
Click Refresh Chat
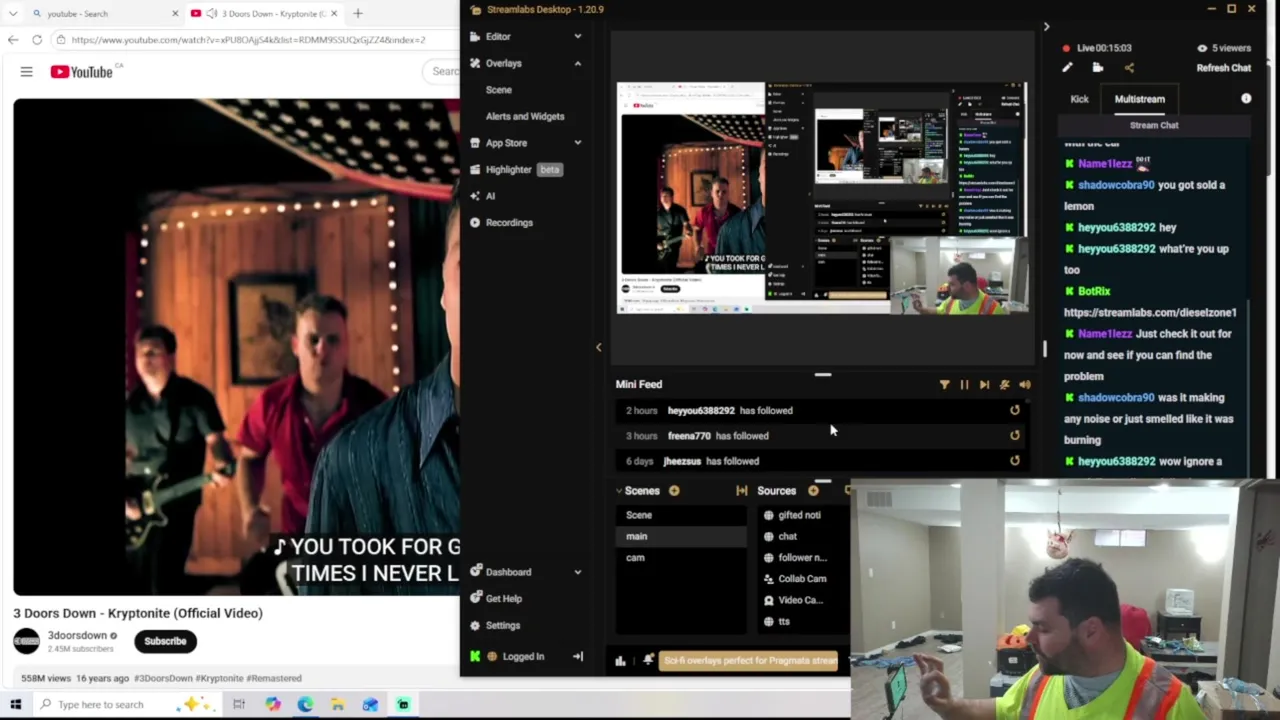point(1223,68)
